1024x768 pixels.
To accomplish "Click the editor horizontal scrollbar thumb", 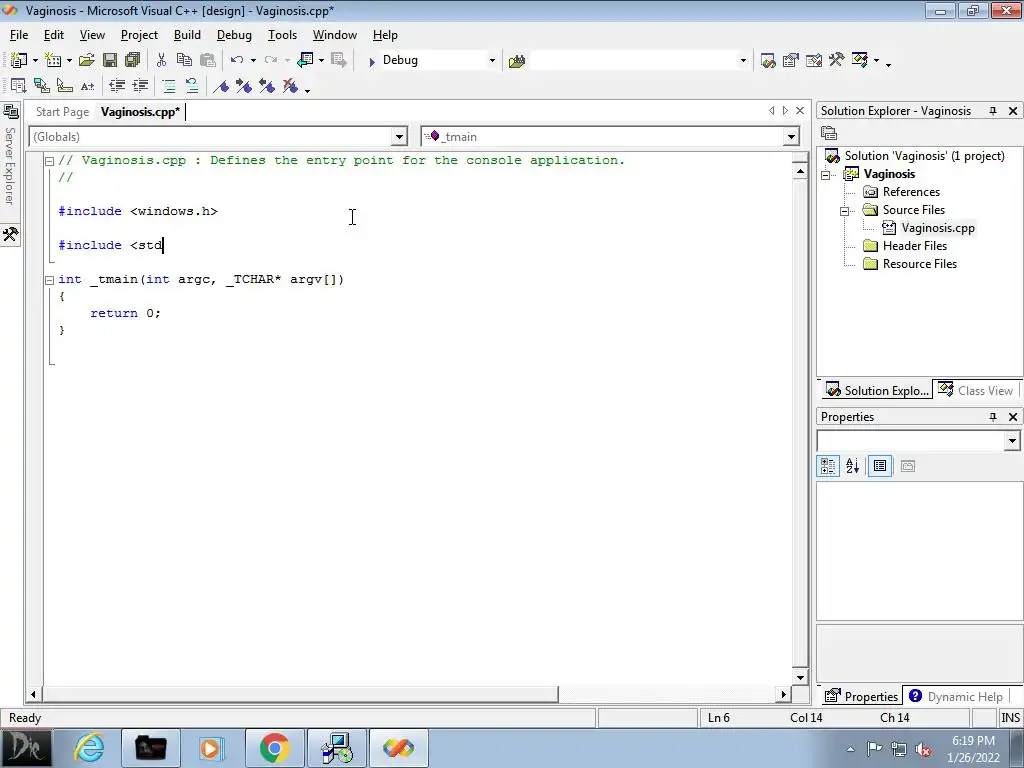I will [299, 694].
